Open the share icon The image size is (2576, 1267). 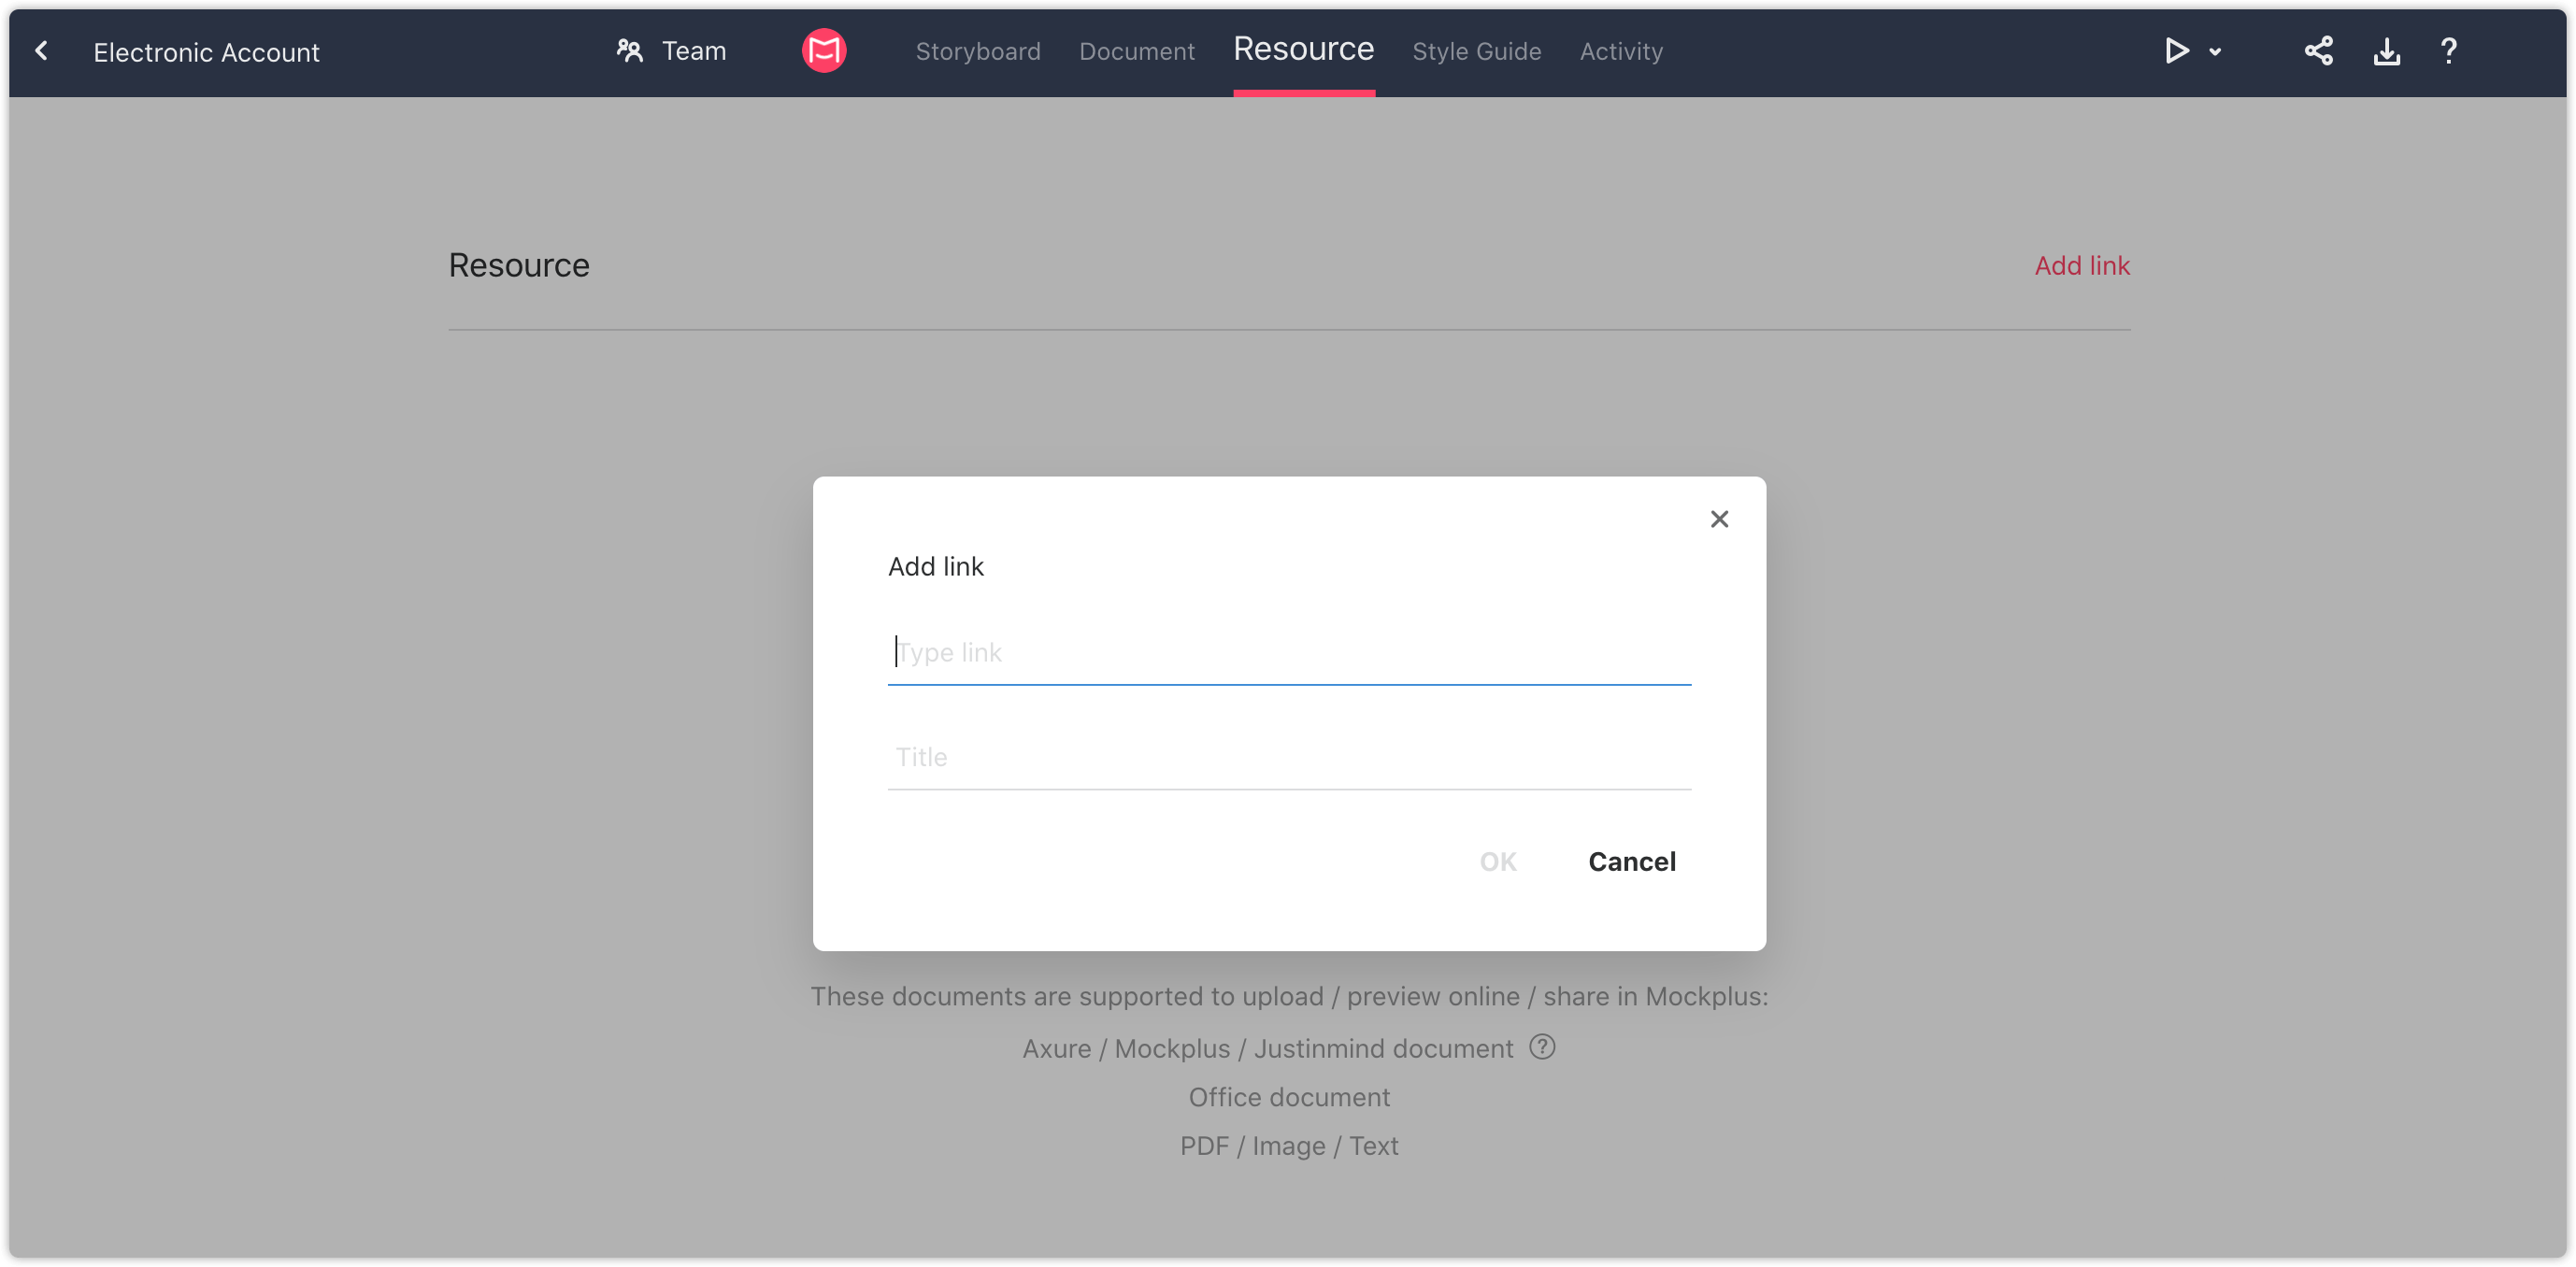tap(2319, 51)
